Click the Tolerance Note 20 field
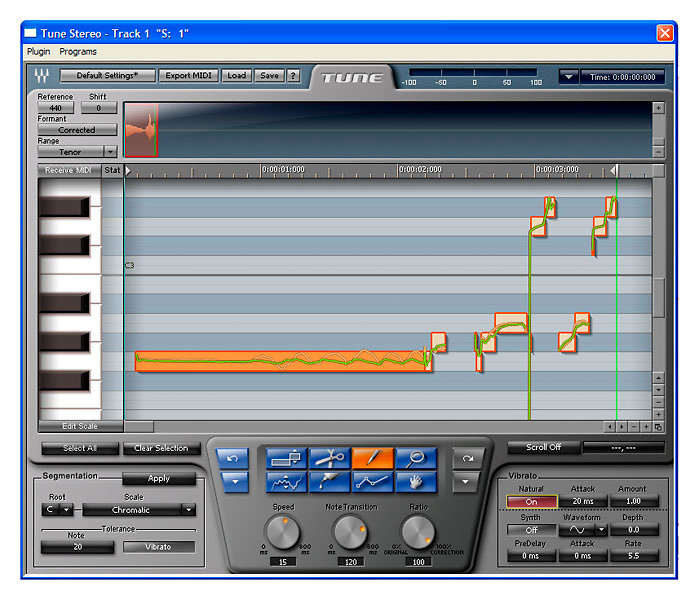Viewport: 699px width, 600px height. coord(78,547)
